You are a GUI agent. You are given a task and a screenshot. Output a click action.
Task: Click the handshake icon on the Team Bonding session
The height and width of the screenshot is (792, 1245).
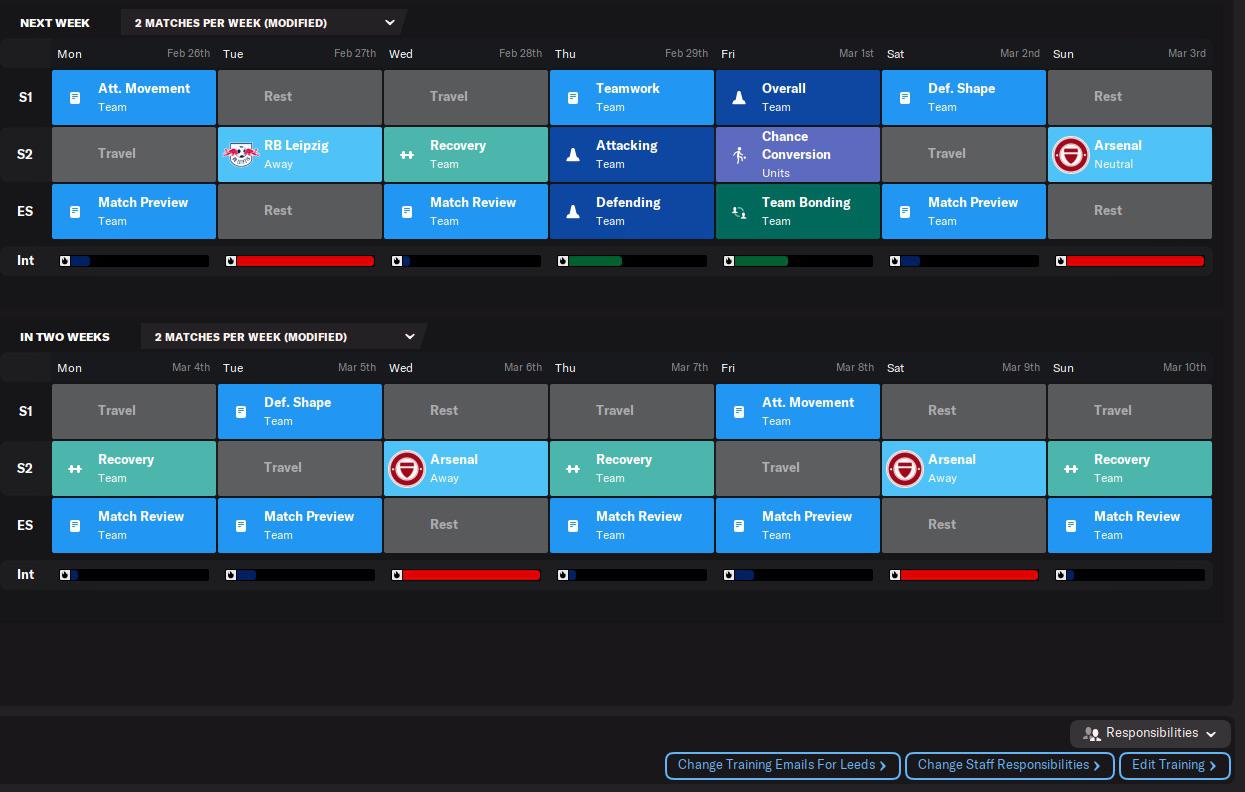739,211
